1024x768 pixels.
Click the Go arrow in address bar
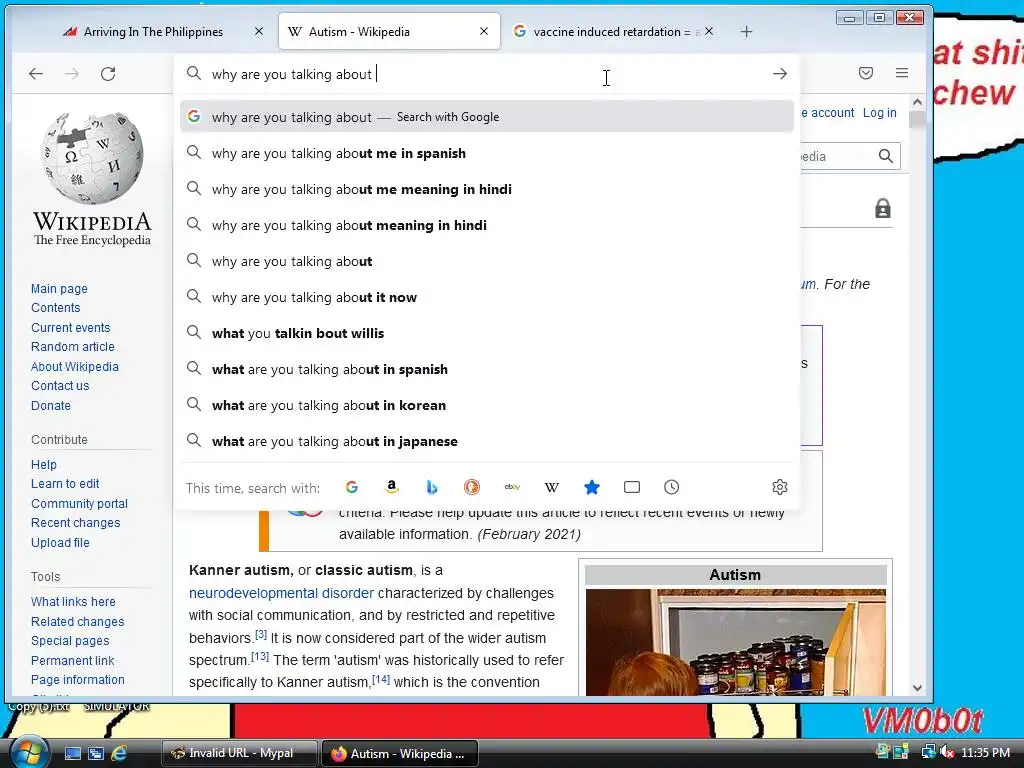point(780,74)
